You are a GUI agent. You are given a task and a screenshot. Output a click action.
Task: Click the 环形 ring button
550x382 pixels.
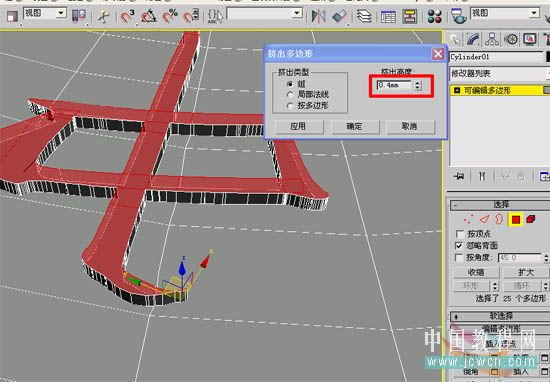471,286
